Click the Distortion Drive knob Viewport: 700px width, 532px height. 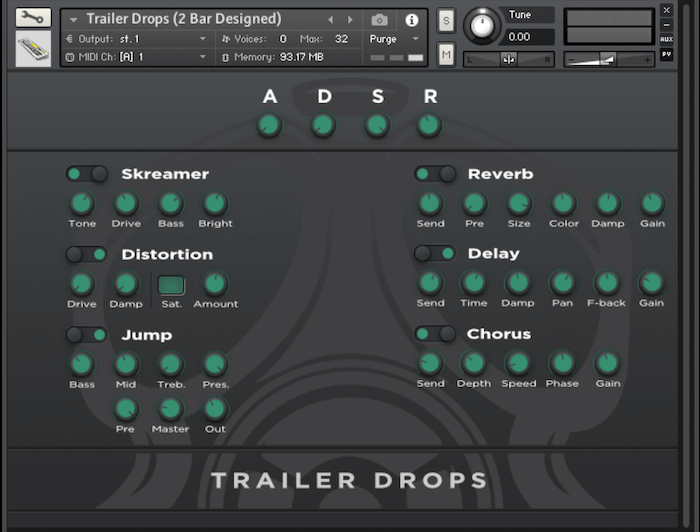pyautogui.click(x=82, y=284)
